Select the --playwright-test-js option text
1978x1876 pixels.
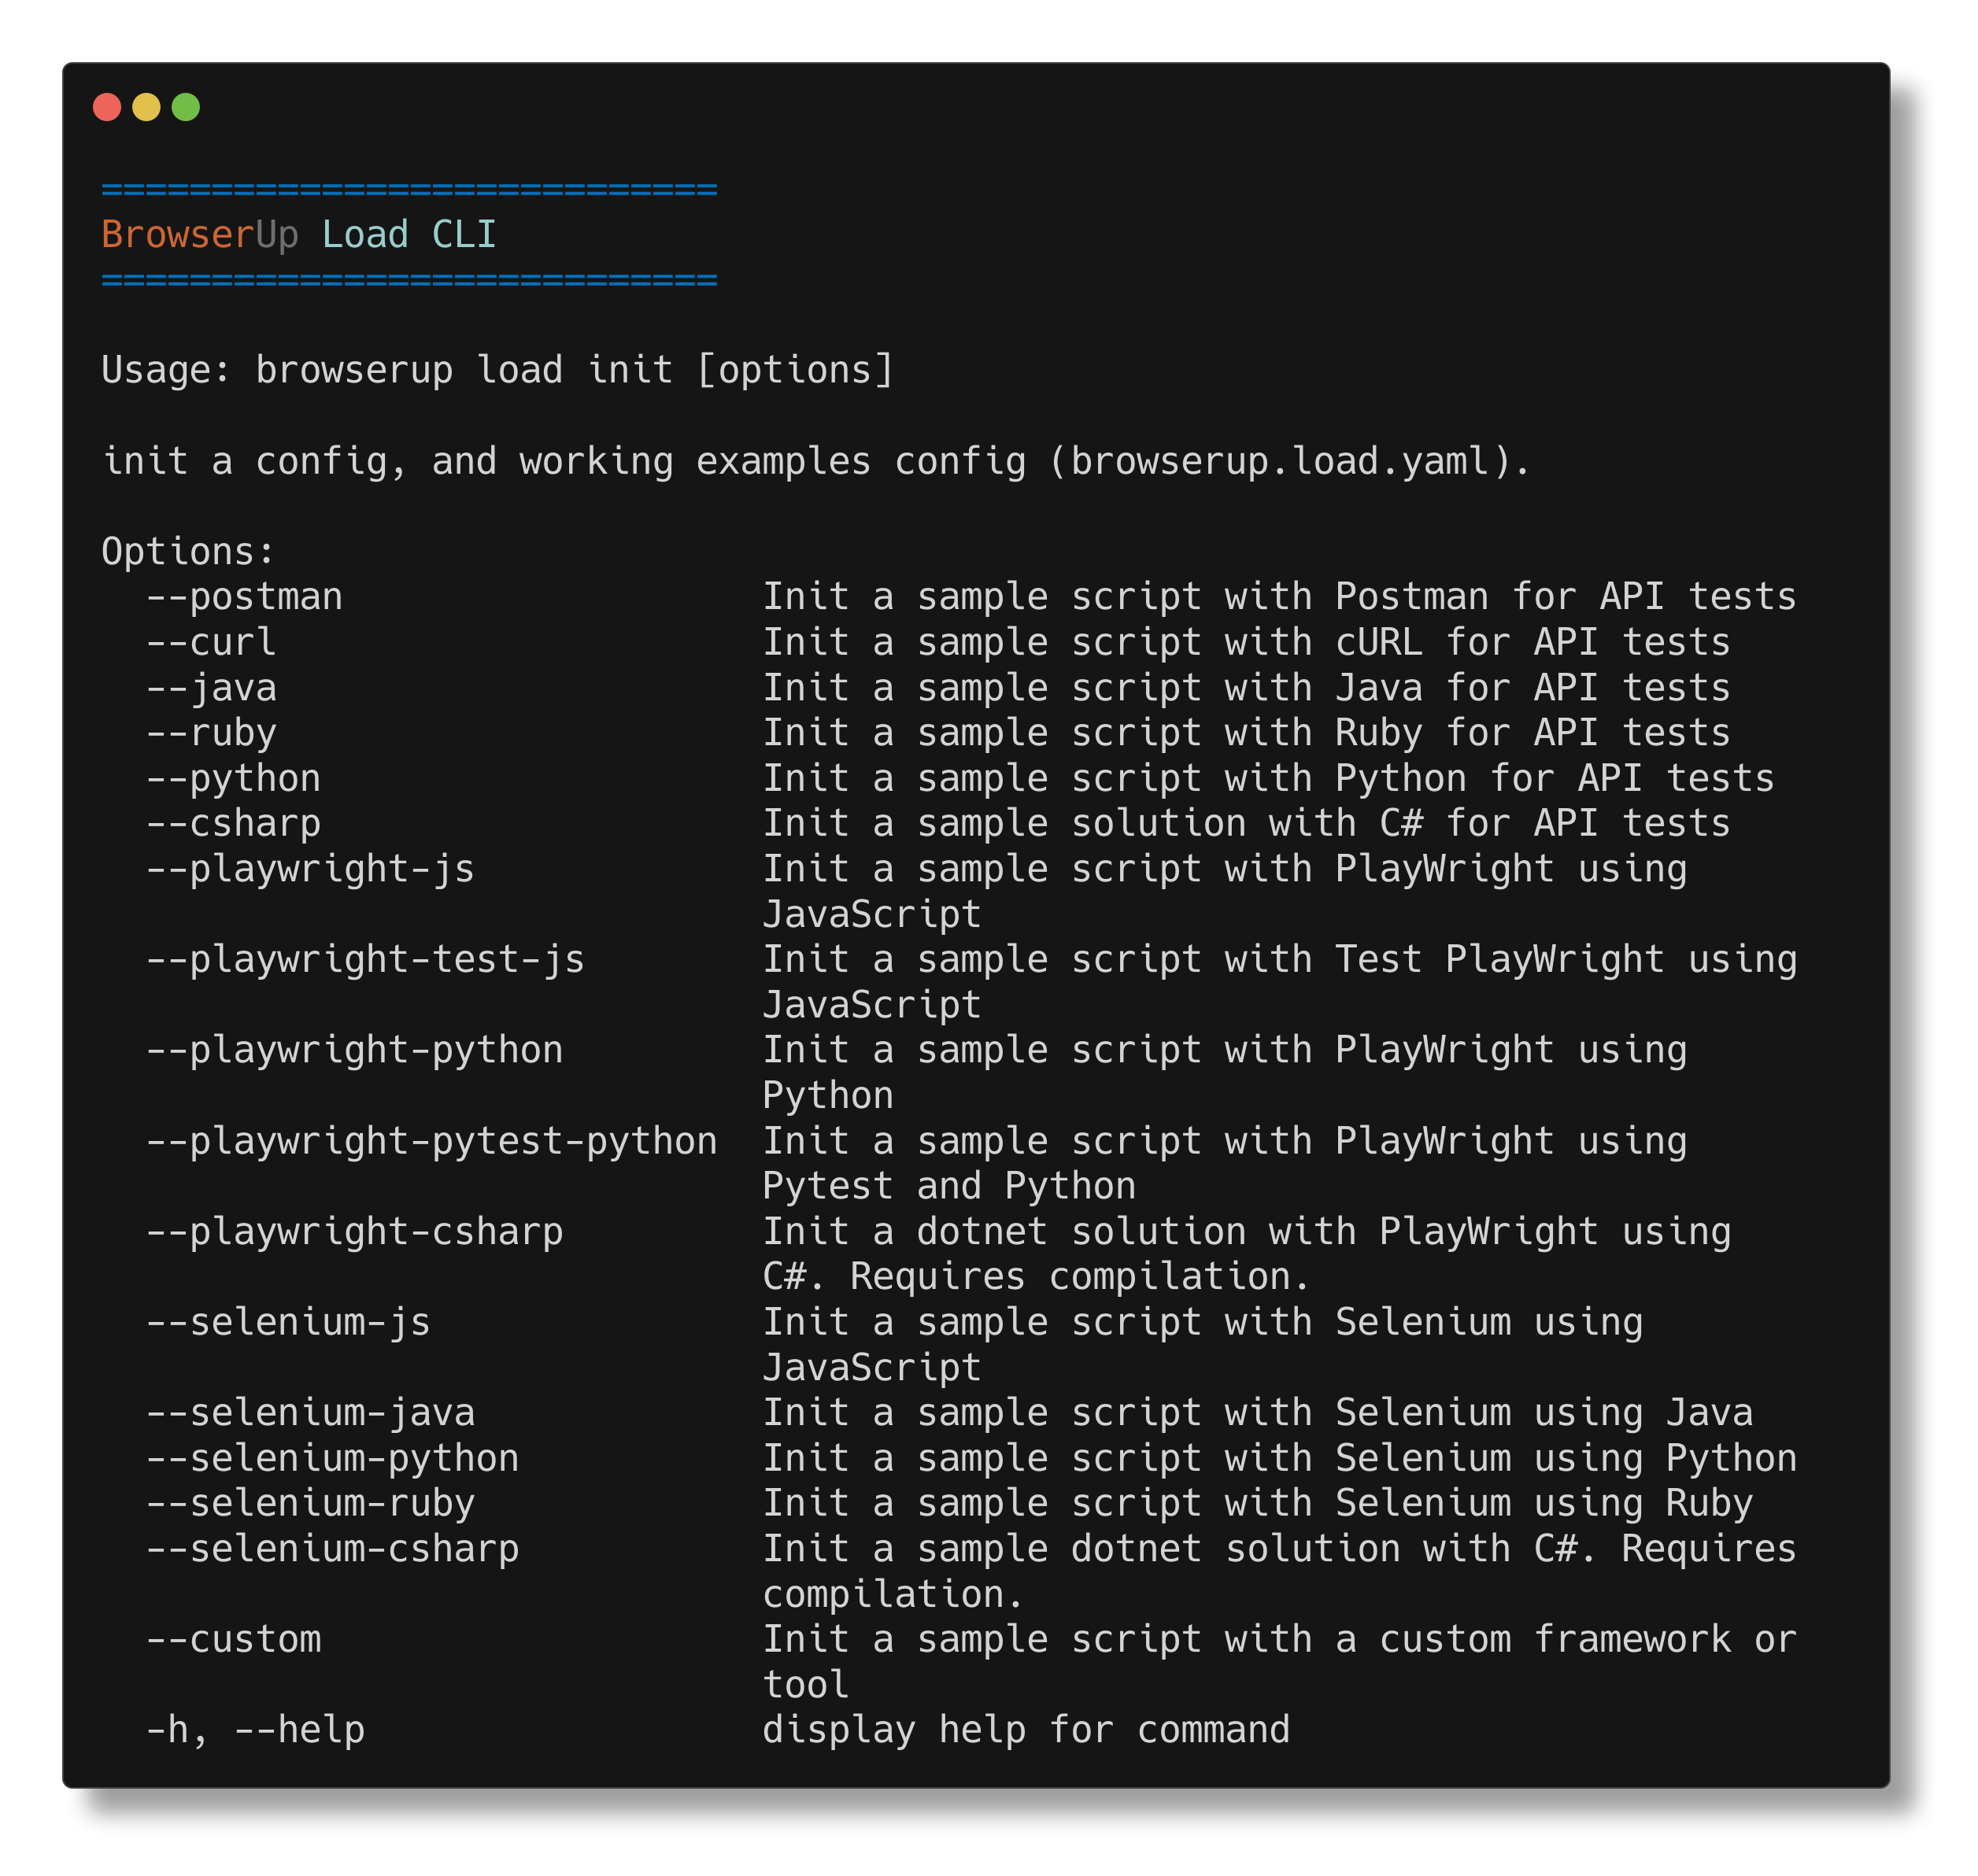(366, 960)
